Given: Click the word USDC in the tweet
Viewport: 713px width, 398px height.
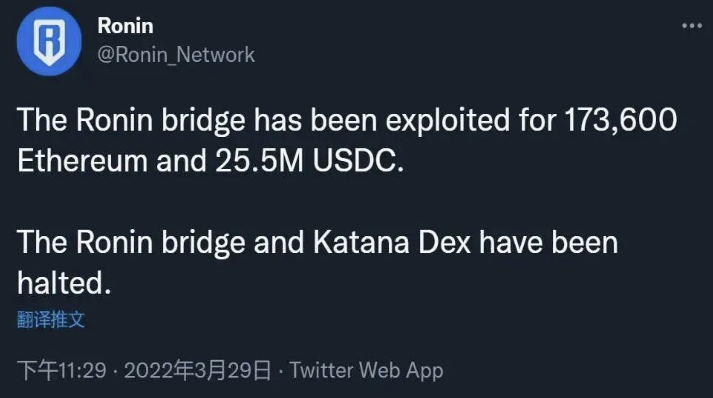Looking at the screenshot, I should pos(358,161).
